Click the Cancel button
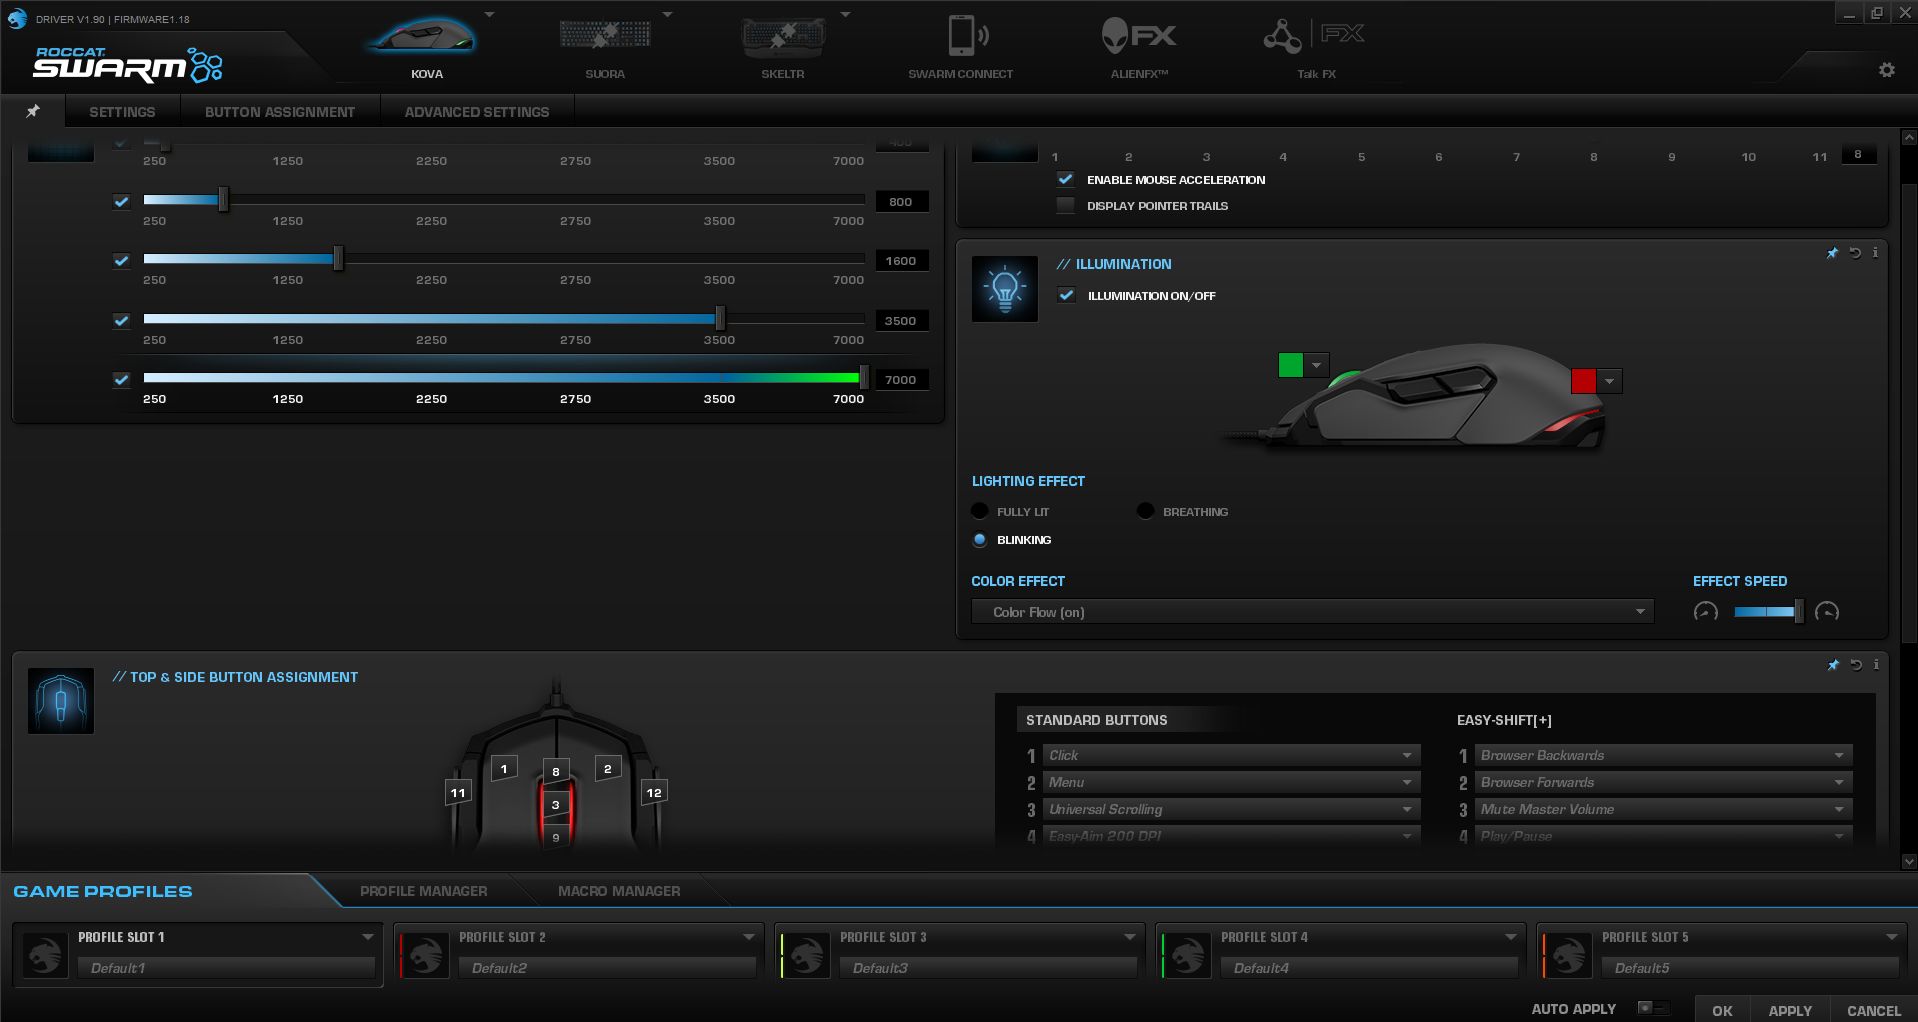The width and height of the screenshot is (1918, 1022). [x=1874, y=1010]
